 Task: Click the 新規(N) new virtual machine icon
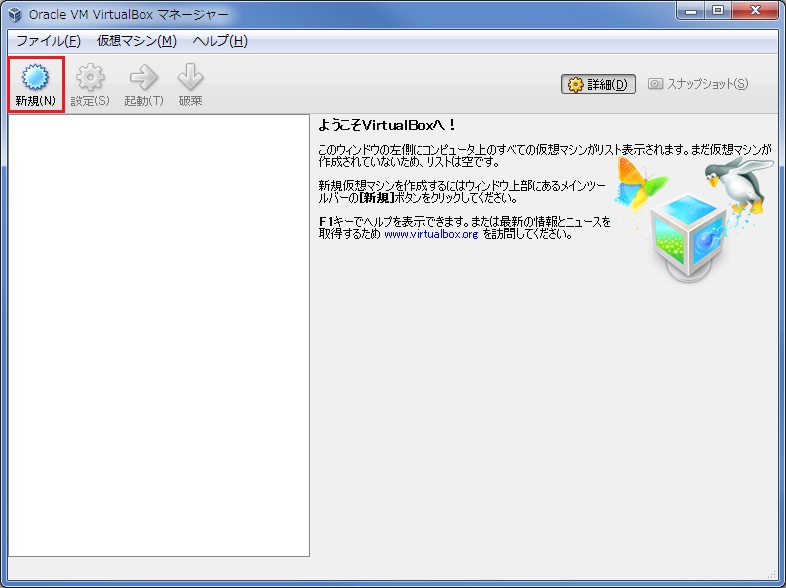pos(36,84)
